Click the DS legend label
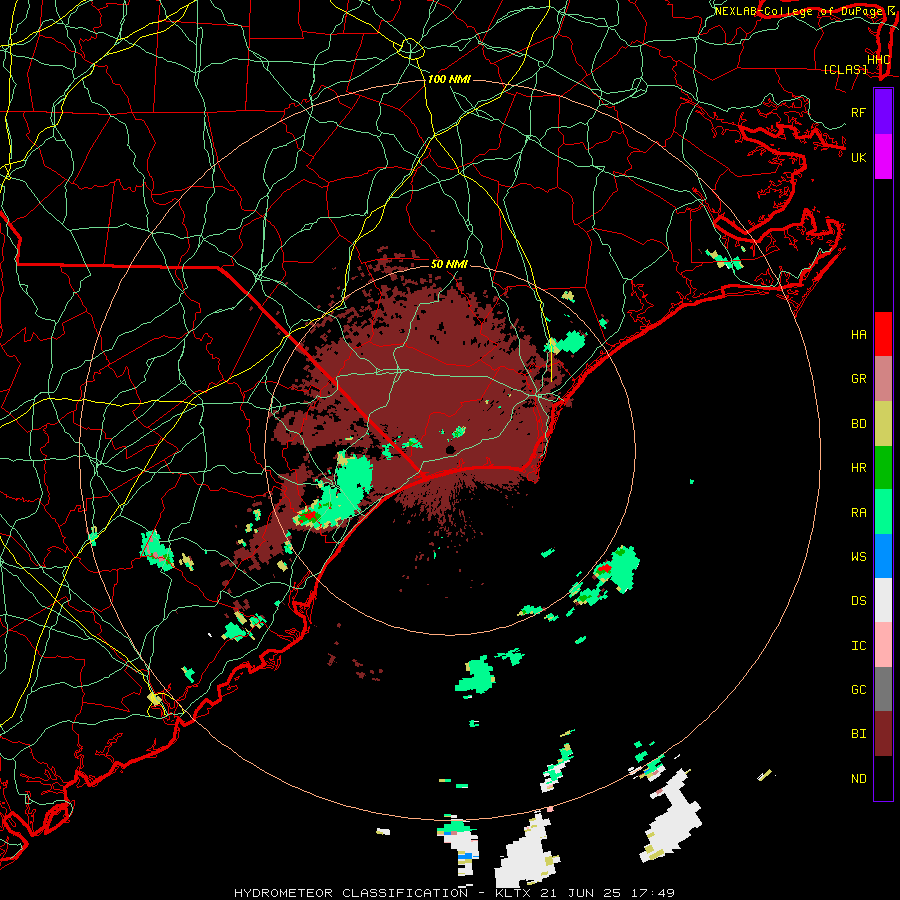Screen dimensions: 900x900 (858, 601)
